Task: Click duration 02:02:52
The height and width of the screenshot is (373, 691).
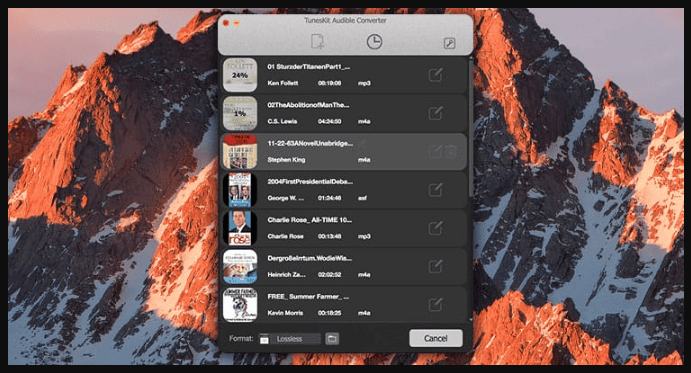Action: click(330, 275)
